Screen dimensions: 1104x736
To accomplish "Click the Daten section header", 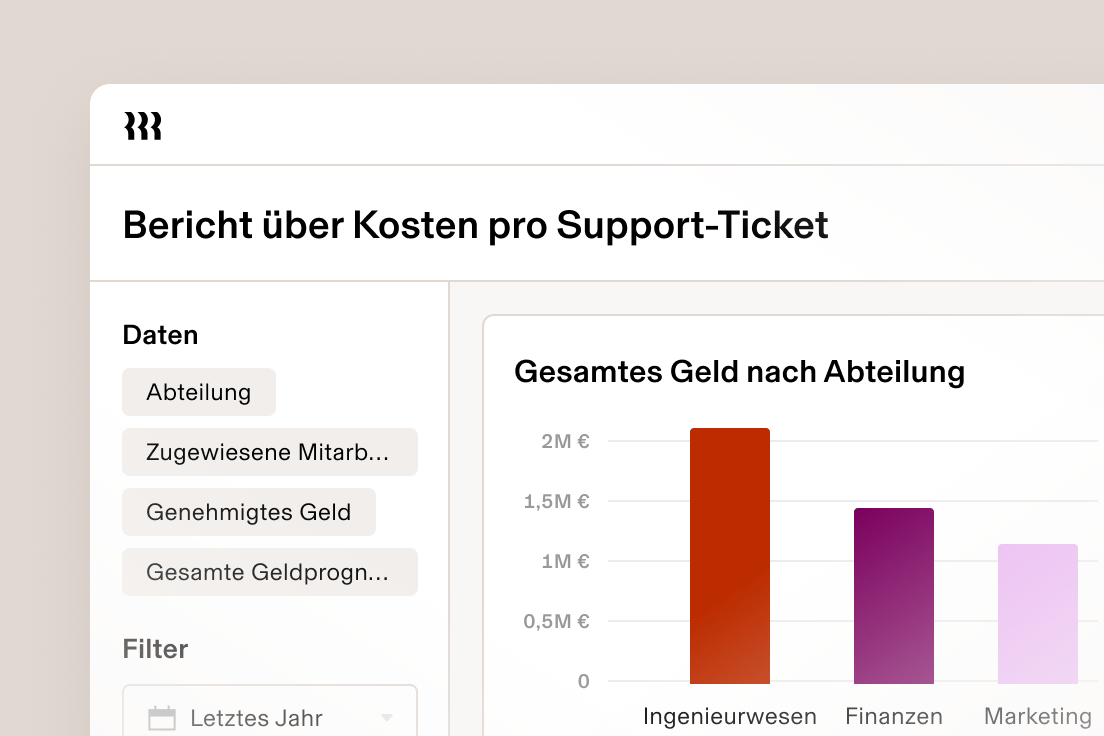I will pos(160,335).
